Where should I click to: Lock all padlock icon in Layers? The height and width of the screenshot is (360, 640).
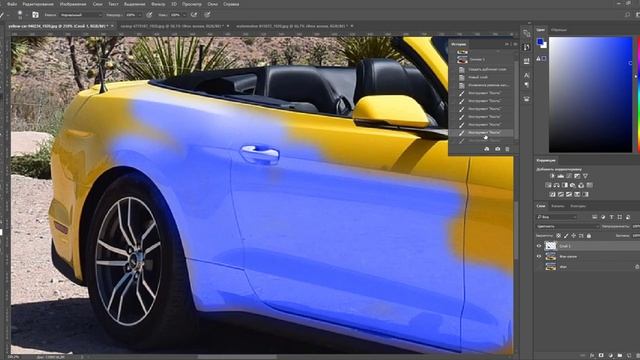pos(589,236)
